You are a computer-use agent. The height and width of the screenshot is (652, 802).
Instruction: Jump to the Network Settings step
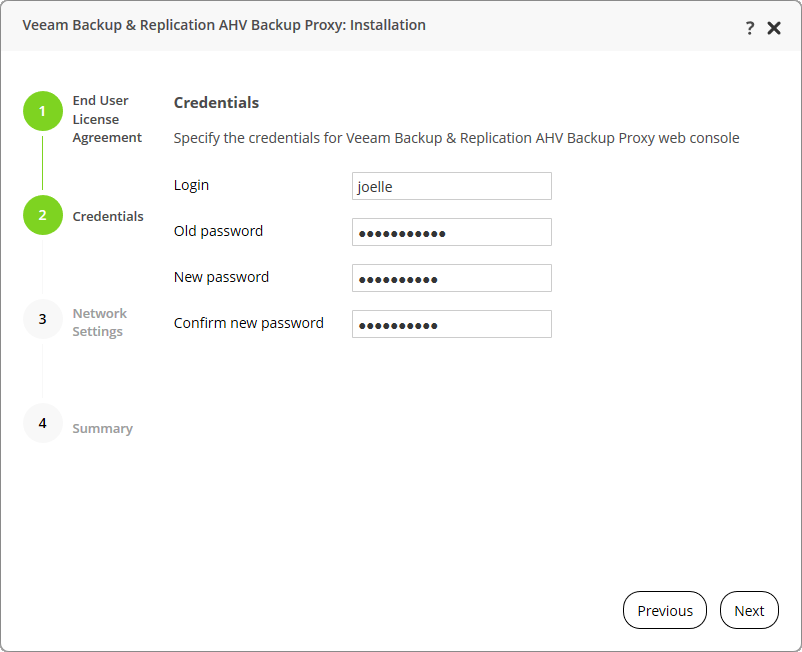[x=99, y=322]
